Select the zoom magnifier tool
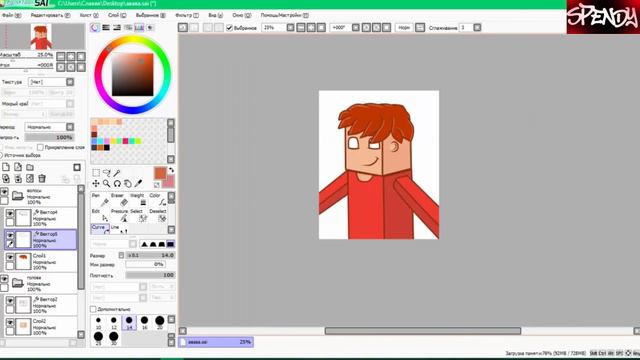This screenshot has width=640, height=360. [x=107, y=184]
